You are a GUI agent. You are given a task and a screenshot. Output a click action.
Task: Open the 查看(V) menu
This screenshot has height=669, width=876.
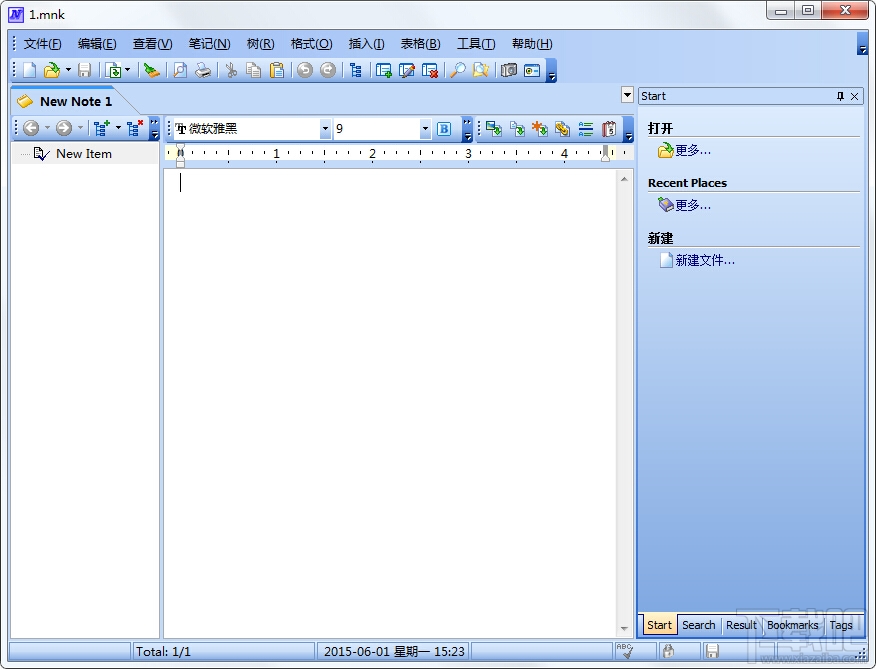tap(153, 44)
